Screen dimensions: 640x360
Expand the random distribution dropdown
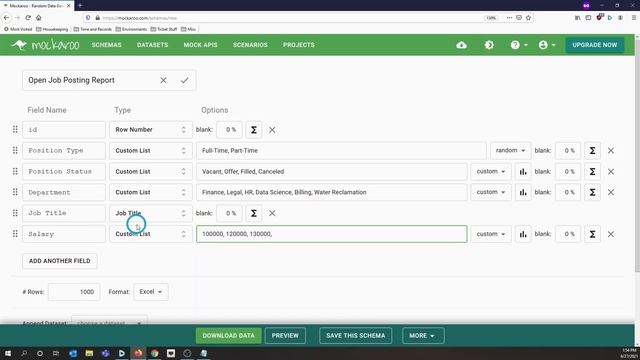[x=510, y=151]
